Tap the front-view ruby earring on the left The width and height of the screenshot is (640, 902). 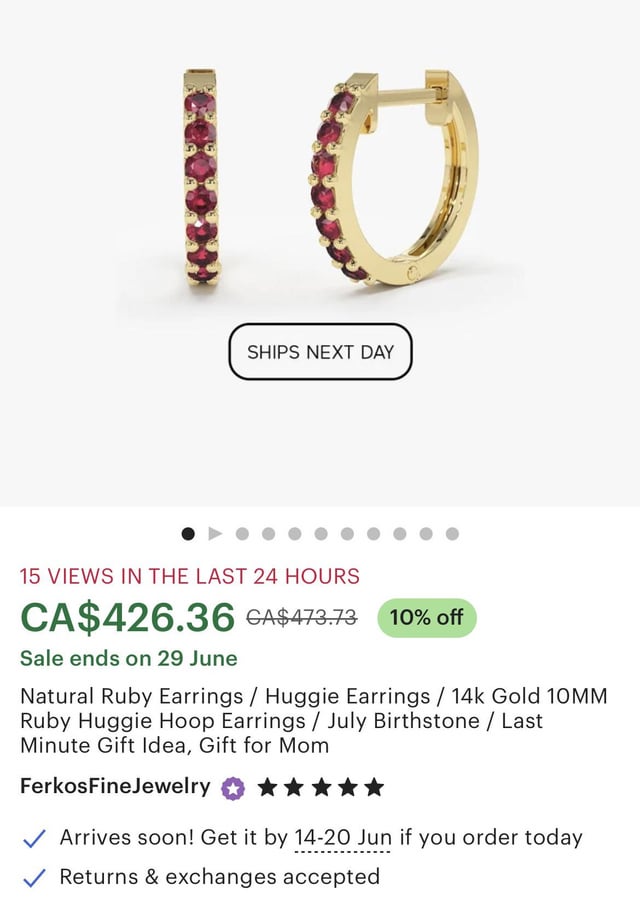tap(201, 176)
